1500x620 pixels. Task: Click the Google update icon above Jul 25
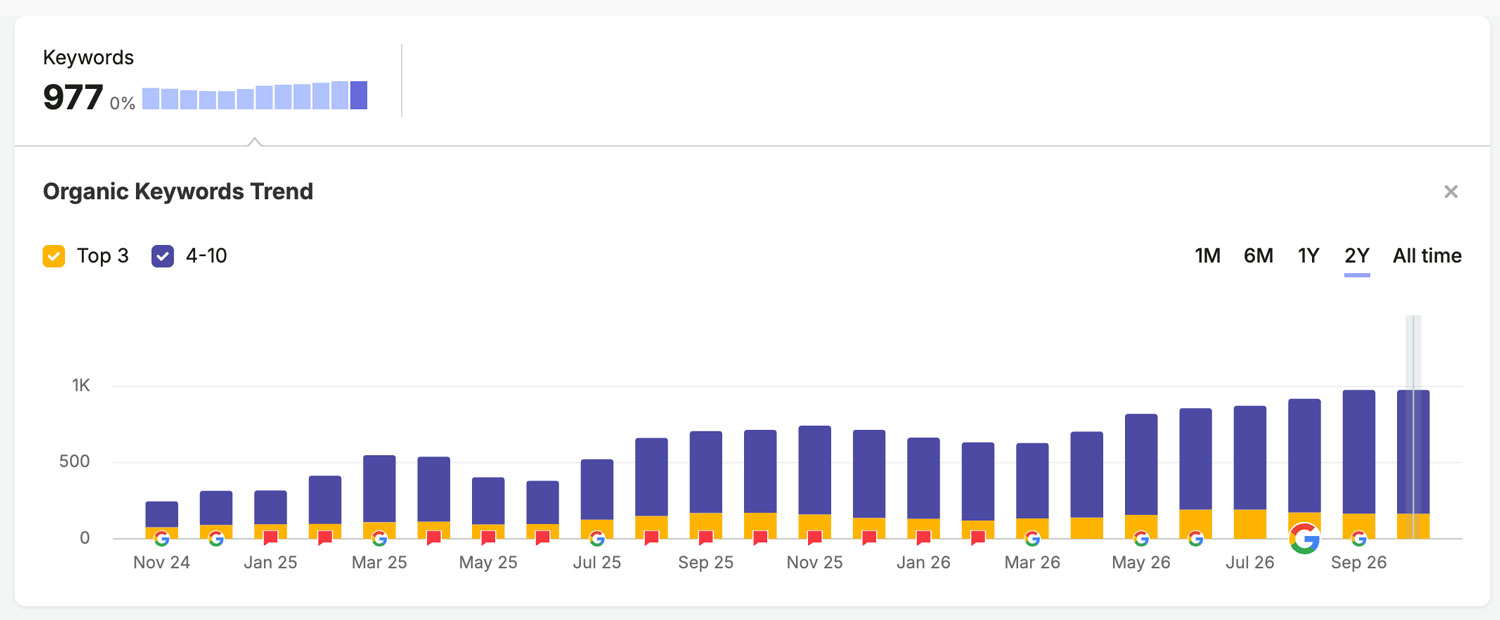[597, 539]
